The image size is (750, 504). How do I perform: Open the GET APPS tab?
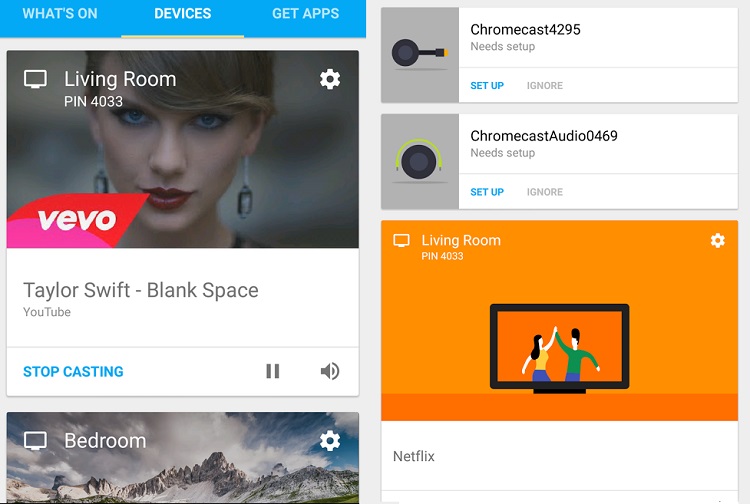tap(305, 13)
